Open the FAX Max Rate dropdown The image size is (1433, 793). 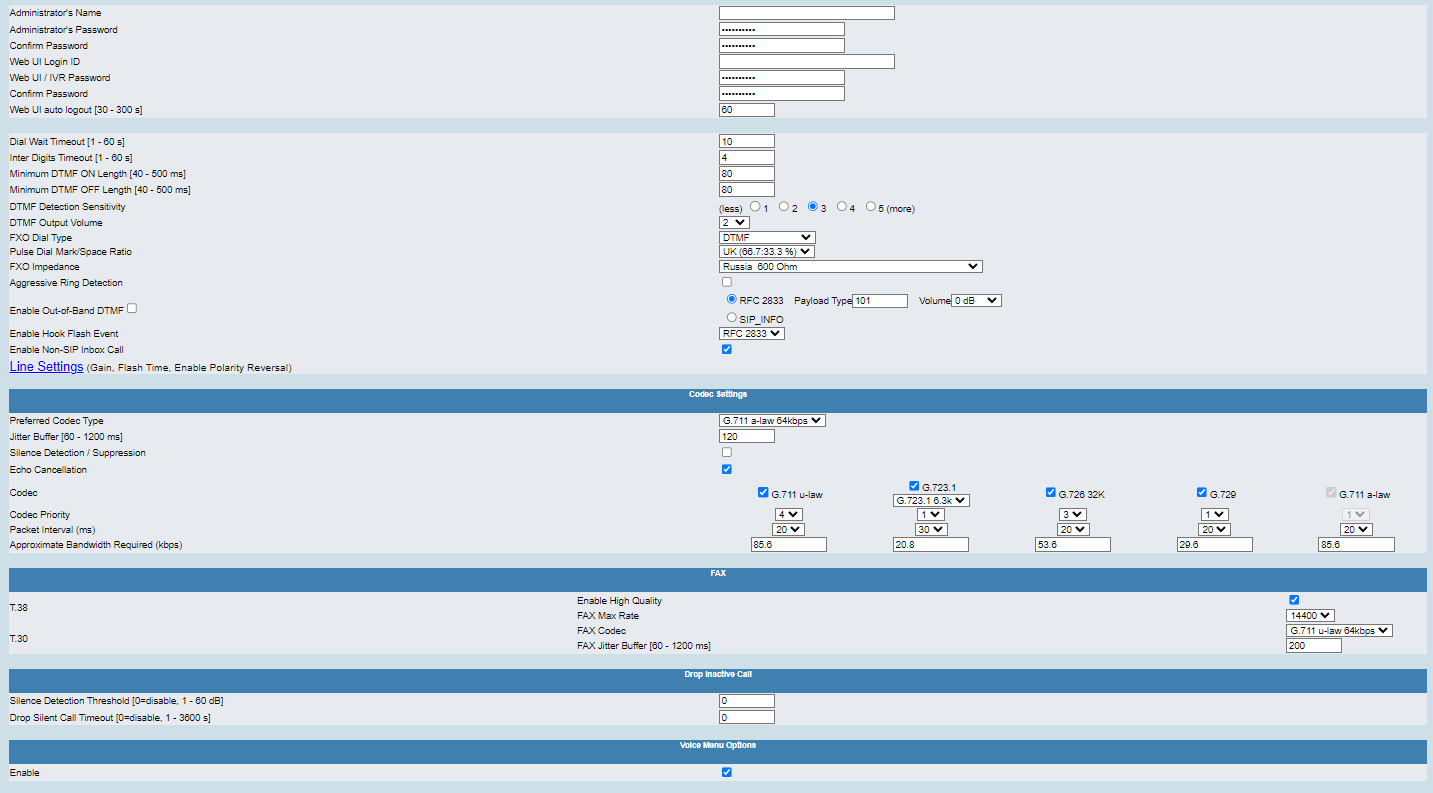1310,616
